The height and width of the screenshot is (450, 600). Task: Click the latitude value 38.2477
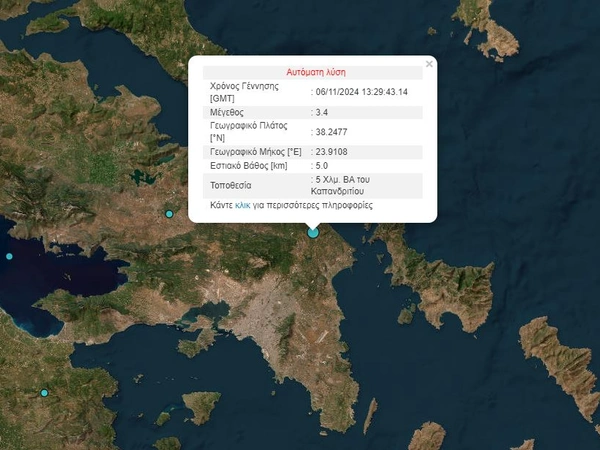pos(333,131)
